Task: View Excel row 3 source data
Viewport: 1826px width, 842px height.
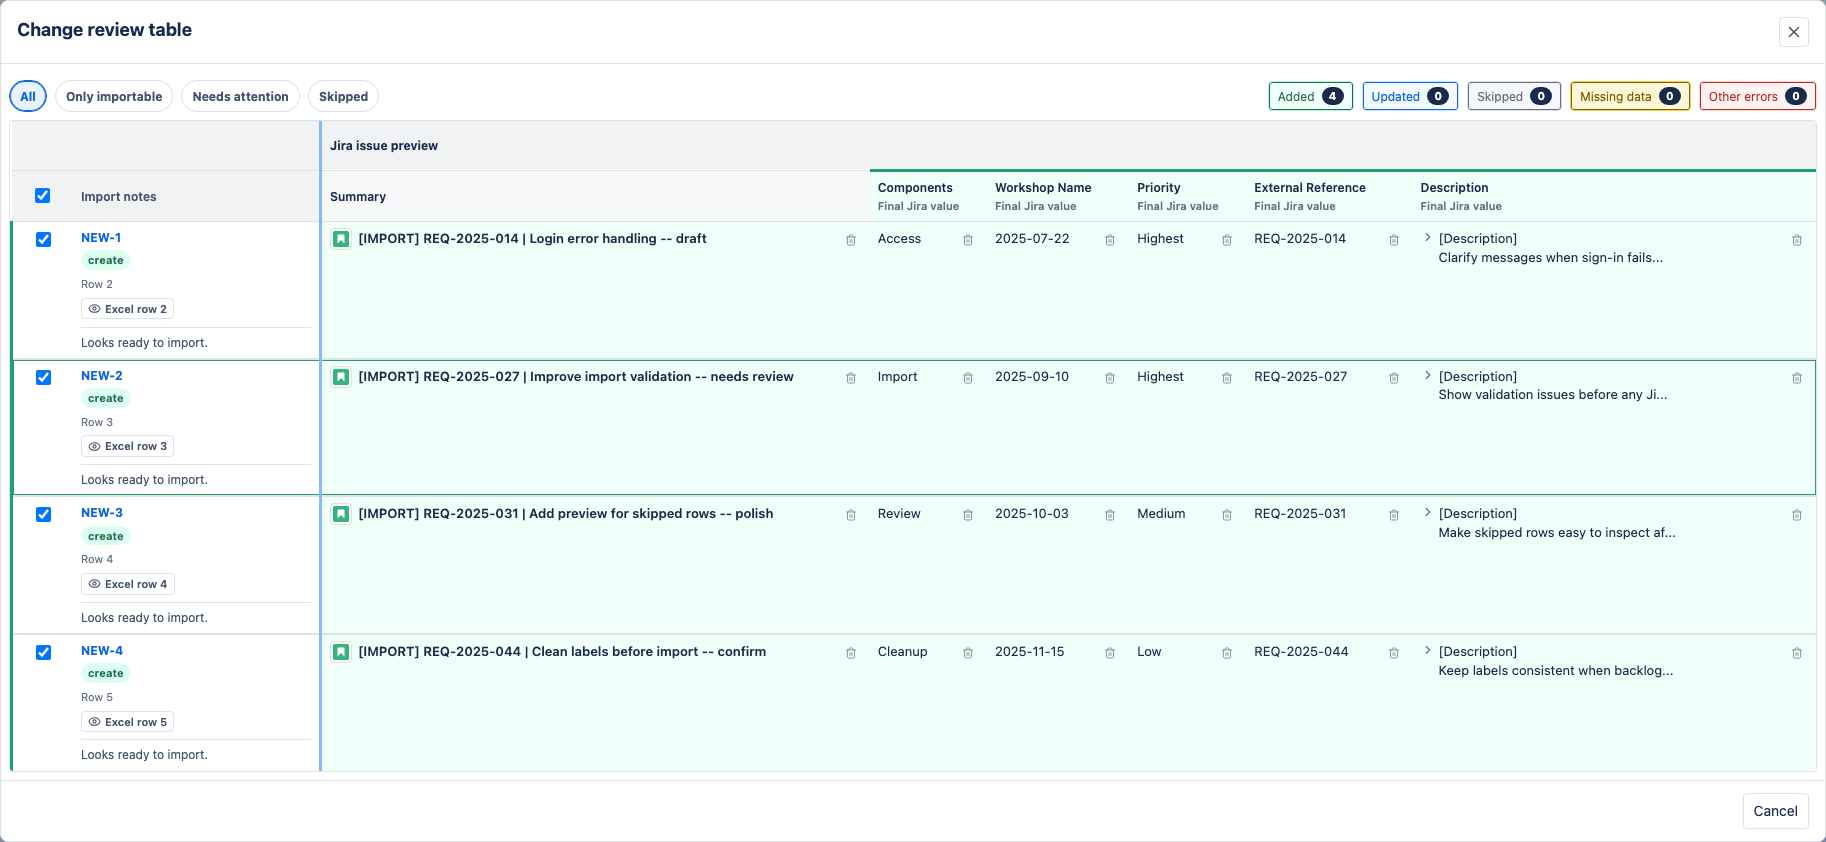Action: point(128,446)
